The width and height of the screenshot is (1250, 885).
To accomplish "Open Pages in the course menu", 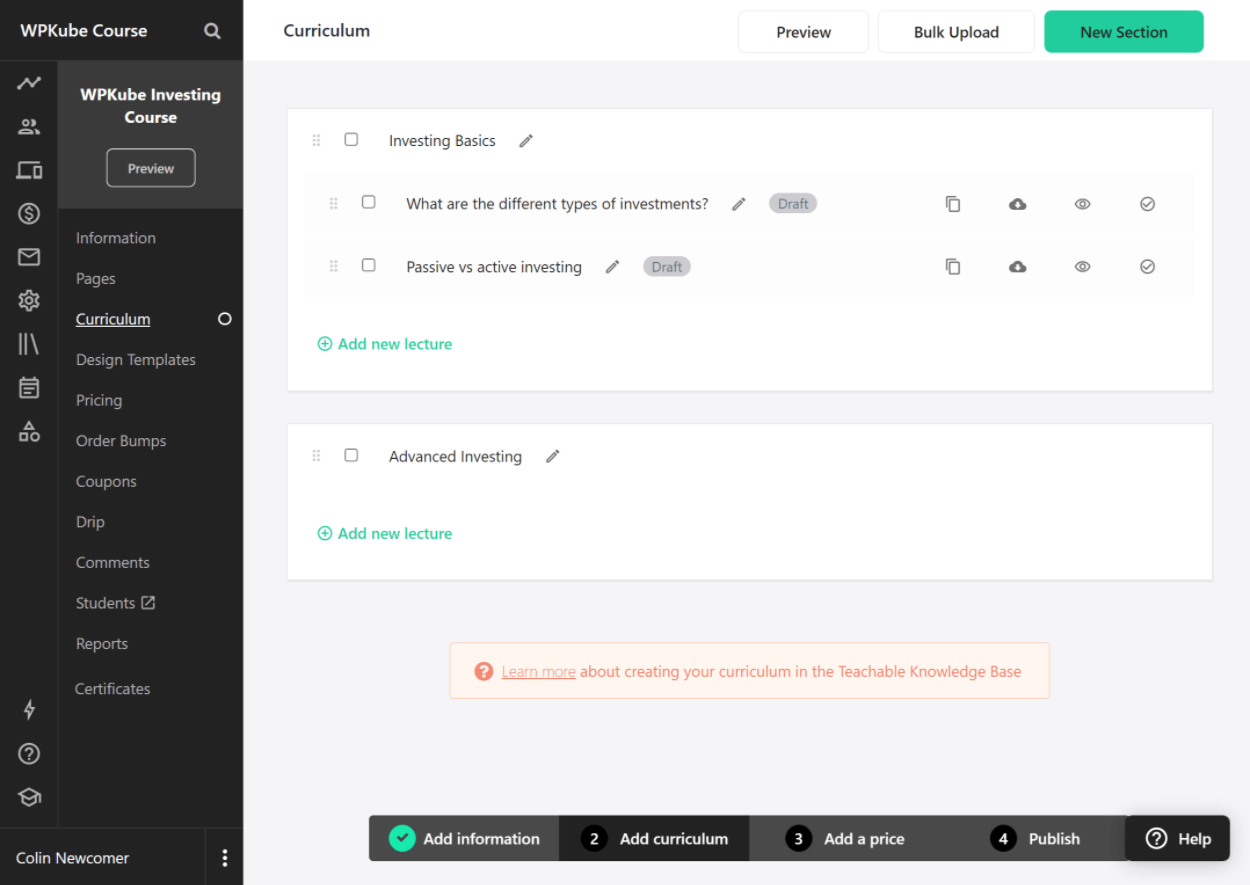I will click(96, 279).
